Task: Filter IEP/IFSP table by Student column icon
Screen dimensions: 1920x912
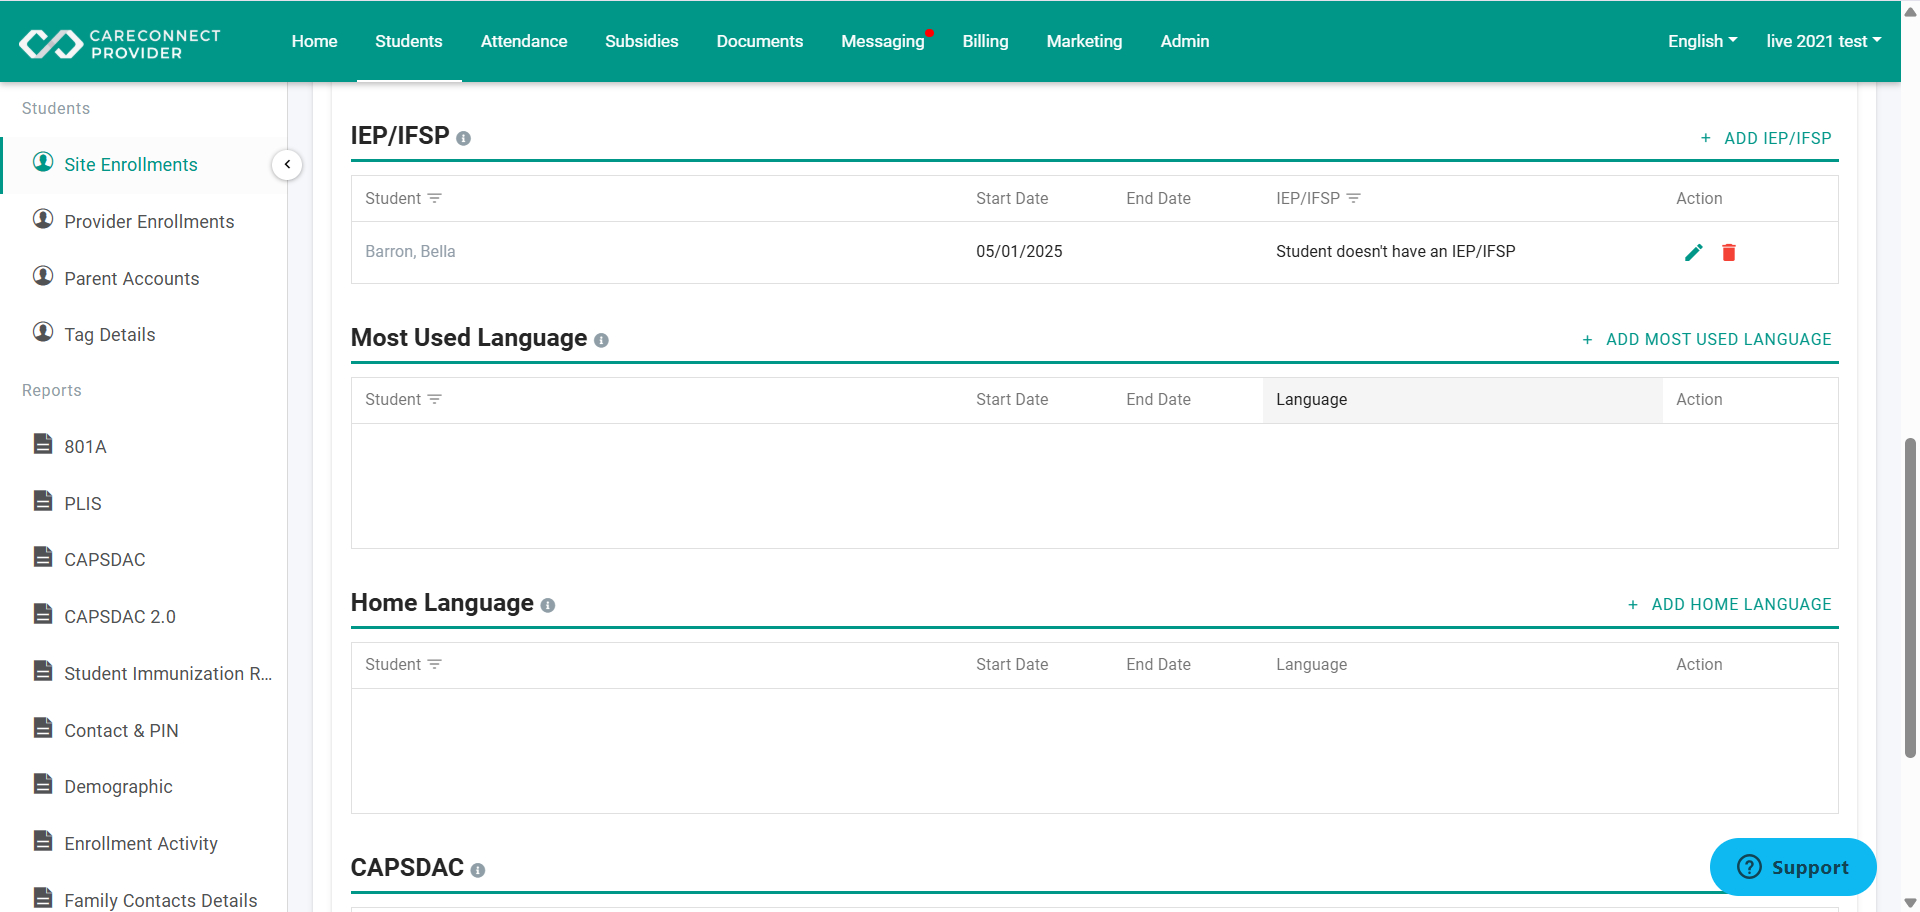Action: (435, 198)
